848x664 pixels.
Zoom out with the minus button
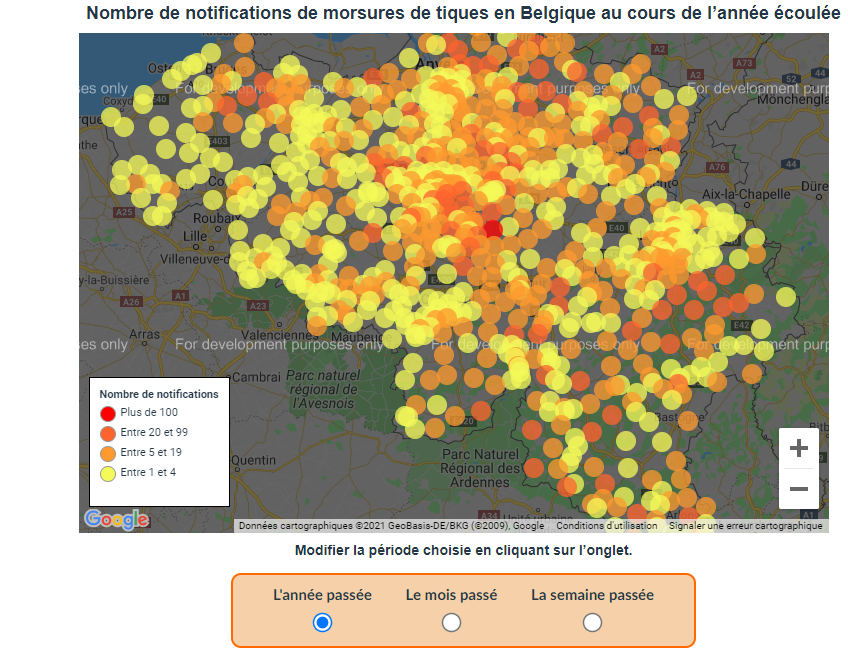coord(799,489)
